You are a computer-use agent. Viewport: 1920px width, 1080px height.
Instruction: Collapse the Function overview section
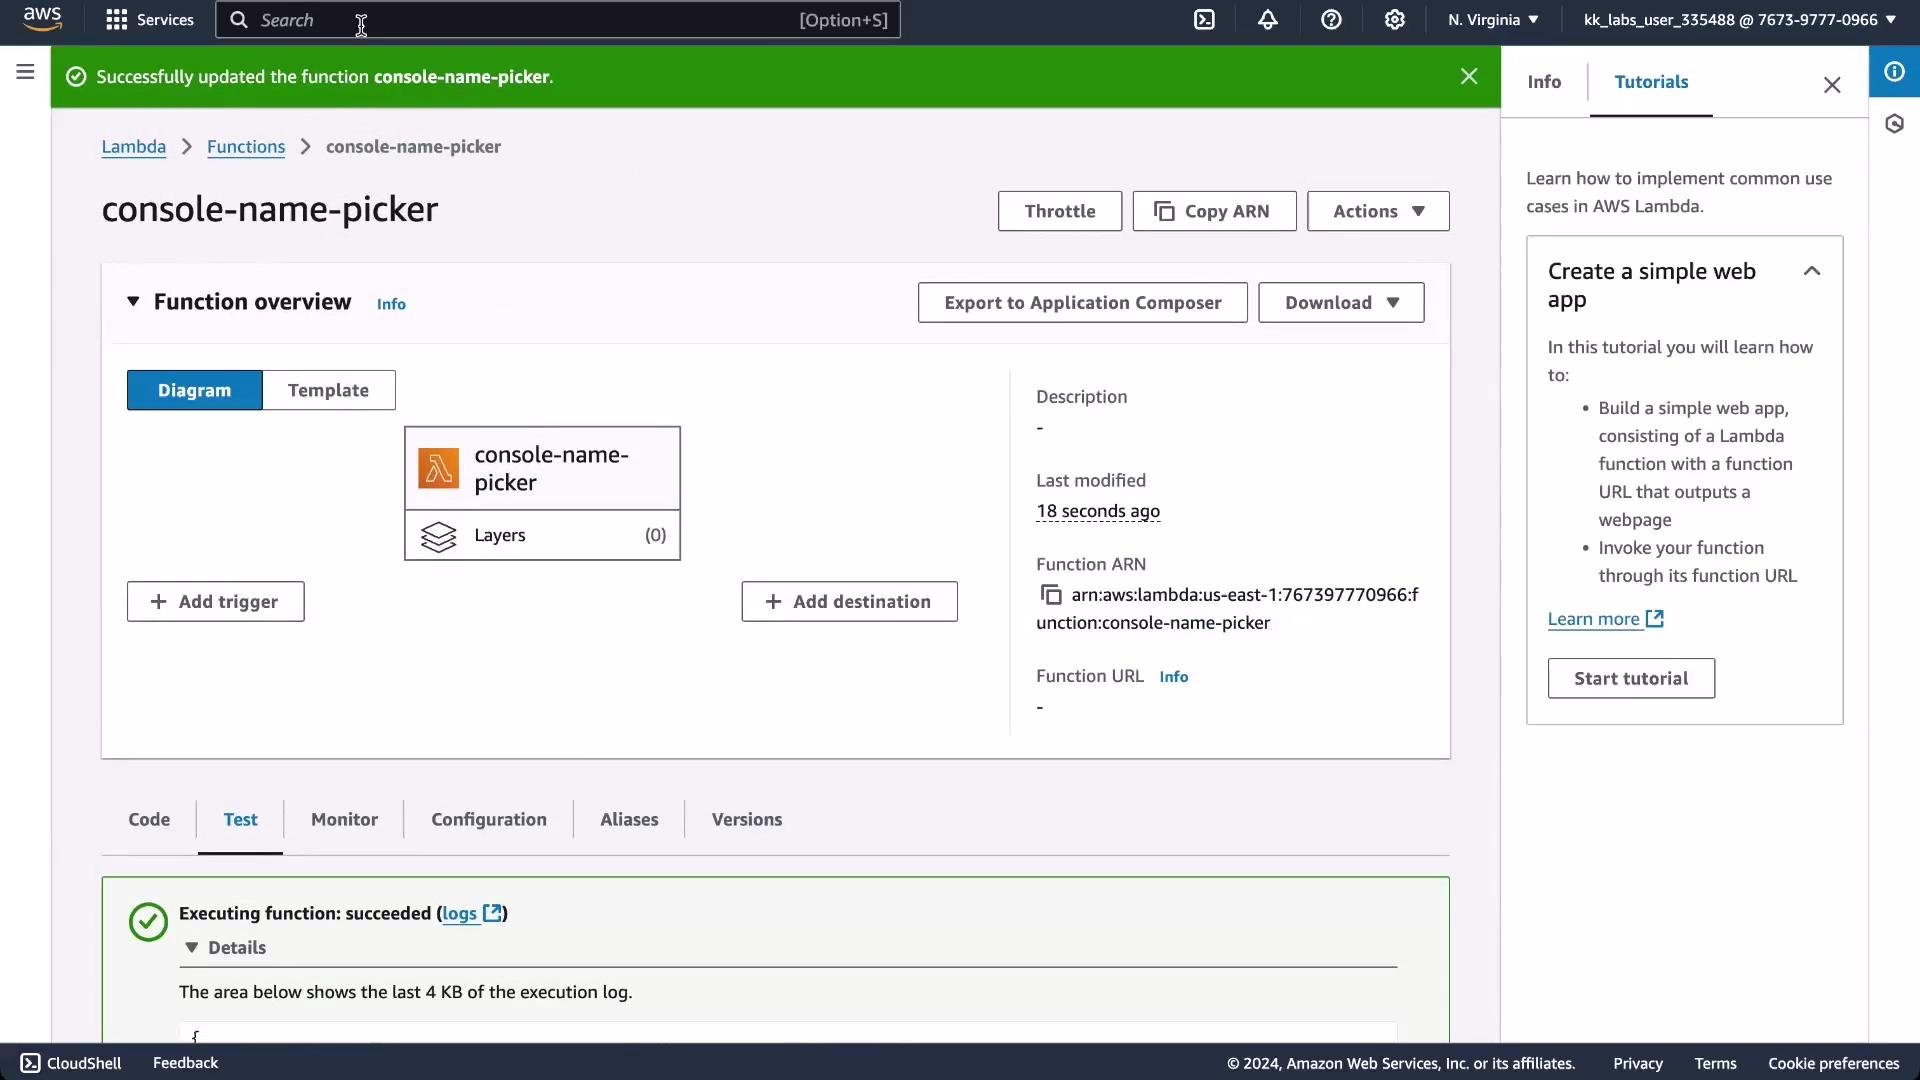pyautogui.click(x=133, y=301)
